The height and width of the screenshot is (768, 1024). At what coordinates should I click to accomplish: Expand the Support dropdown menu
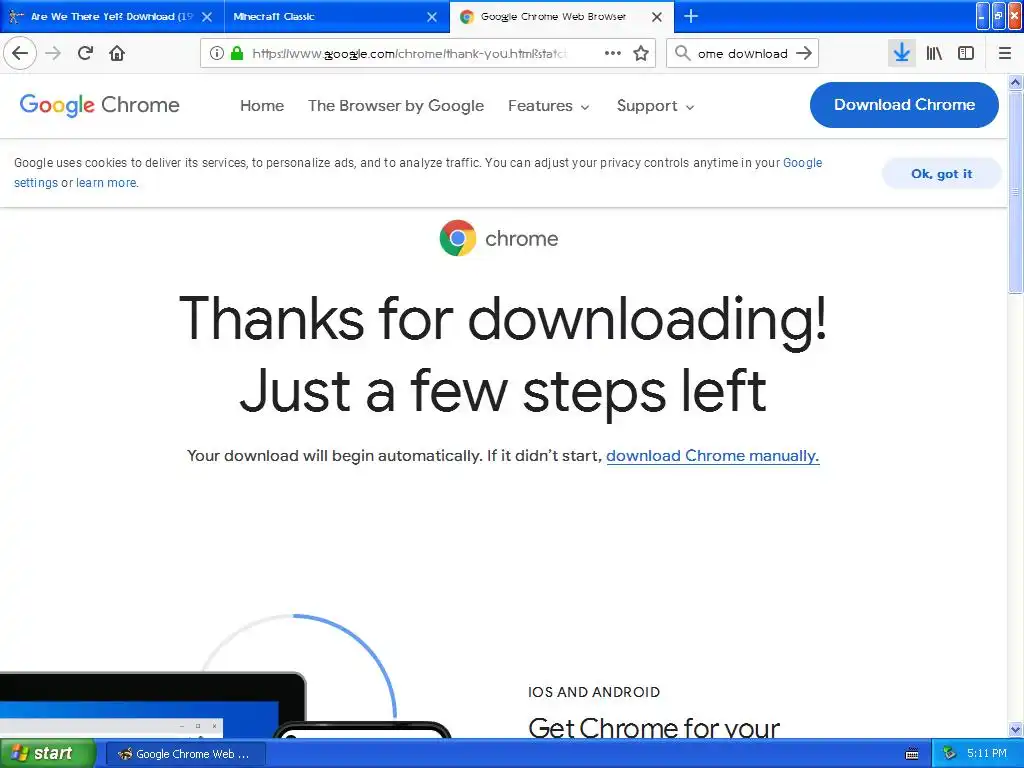point(656,106)
